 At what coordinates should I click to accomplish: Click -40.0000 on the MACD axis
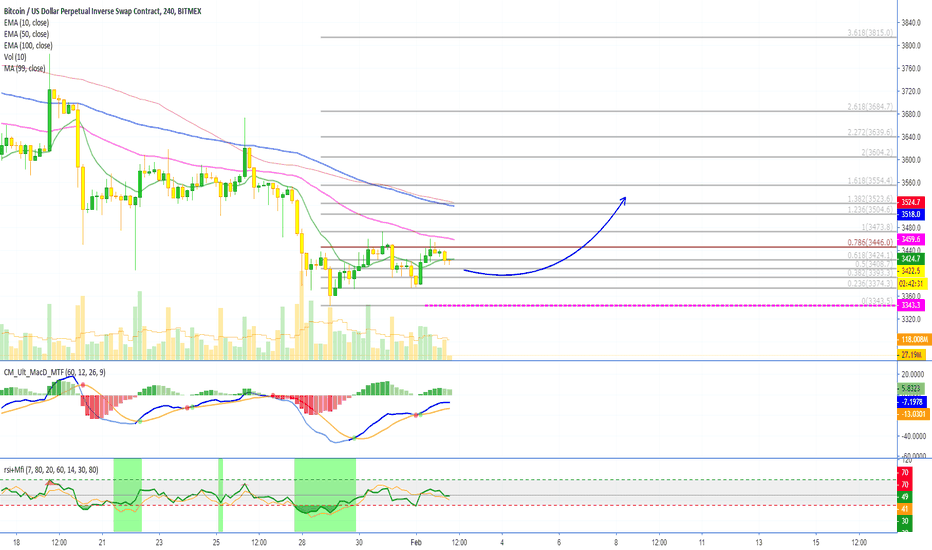click(913, 436)
